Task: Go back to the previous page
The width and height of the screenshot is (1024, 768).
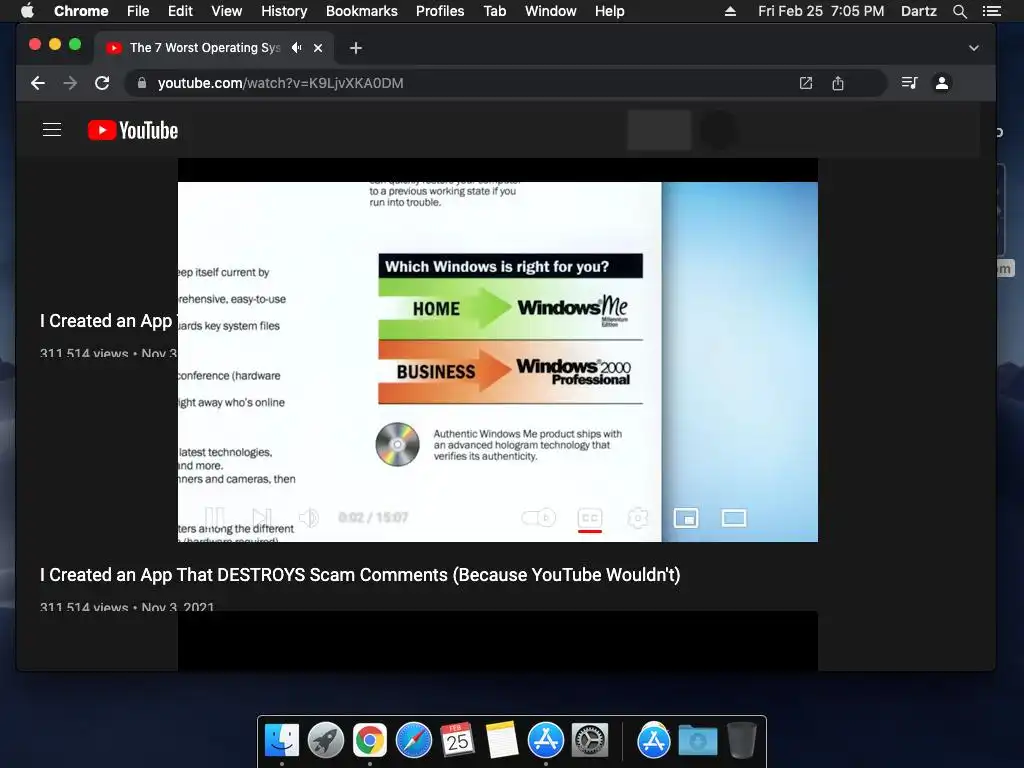Action: [38, 83]
